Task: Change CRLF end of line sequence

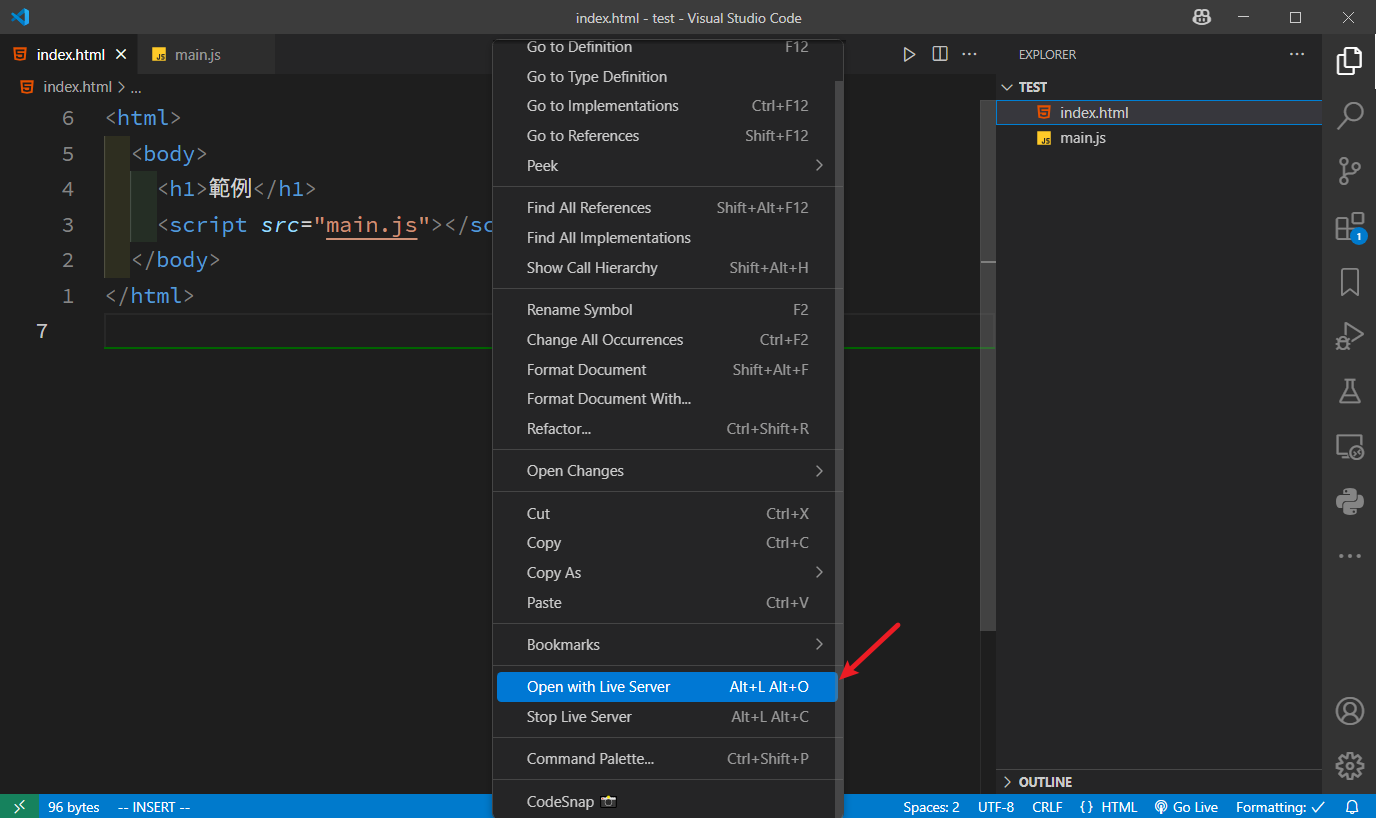Action: [x=1047, y=807]
